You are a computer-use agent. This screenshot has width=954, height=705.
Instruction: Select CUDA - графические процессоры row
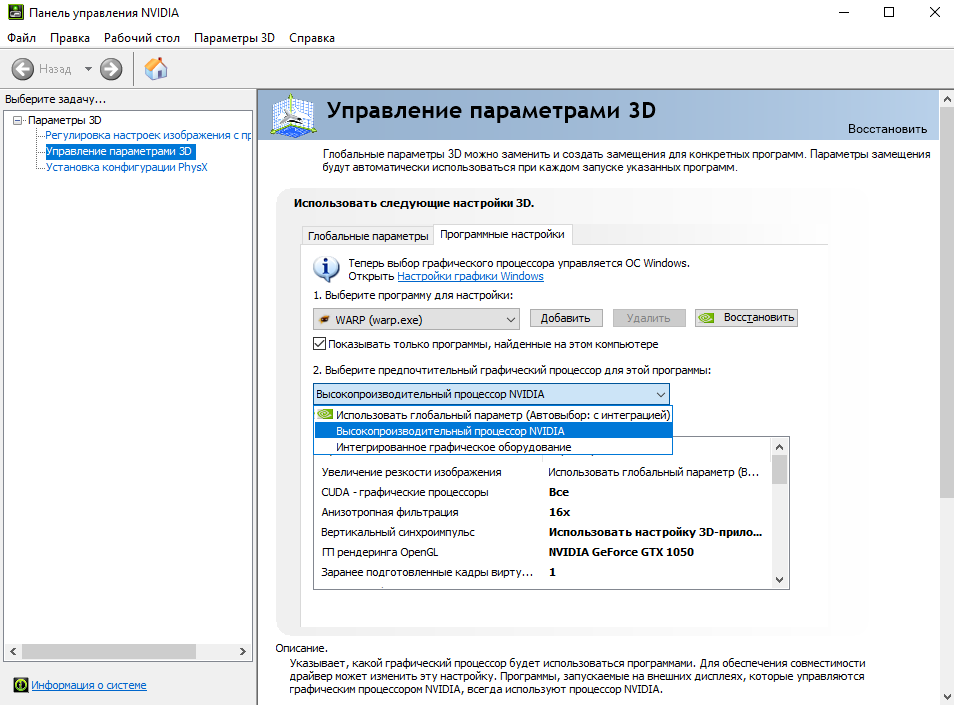542,492
